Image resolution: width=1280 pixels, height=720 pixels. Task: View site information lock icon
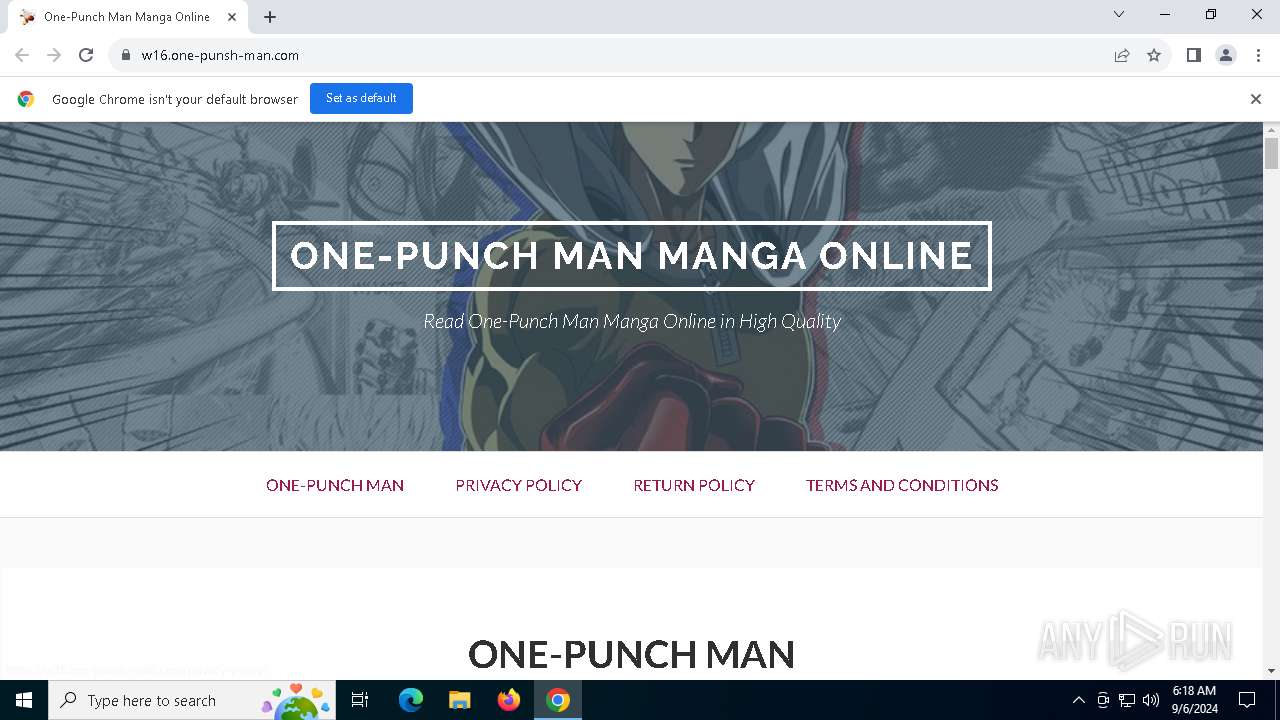[x=126, y=55]
